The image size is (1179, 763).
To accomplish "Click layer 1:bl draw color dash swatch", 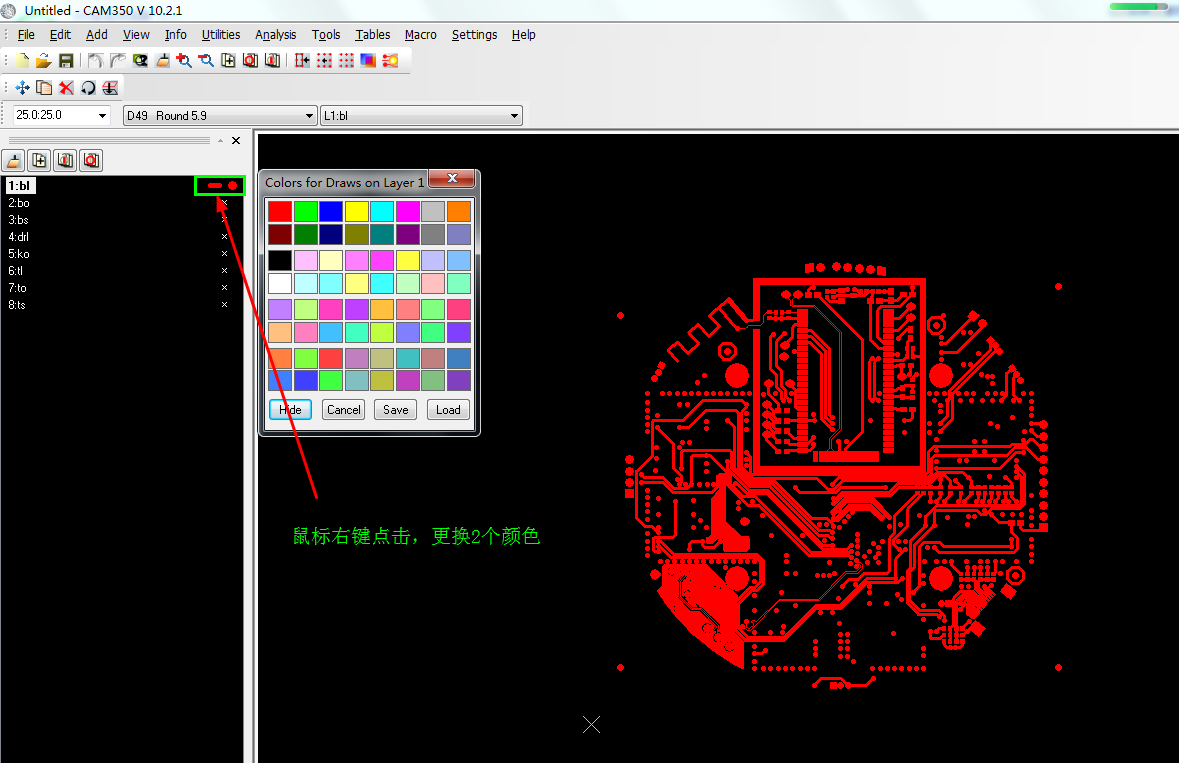I will (215, 186).
